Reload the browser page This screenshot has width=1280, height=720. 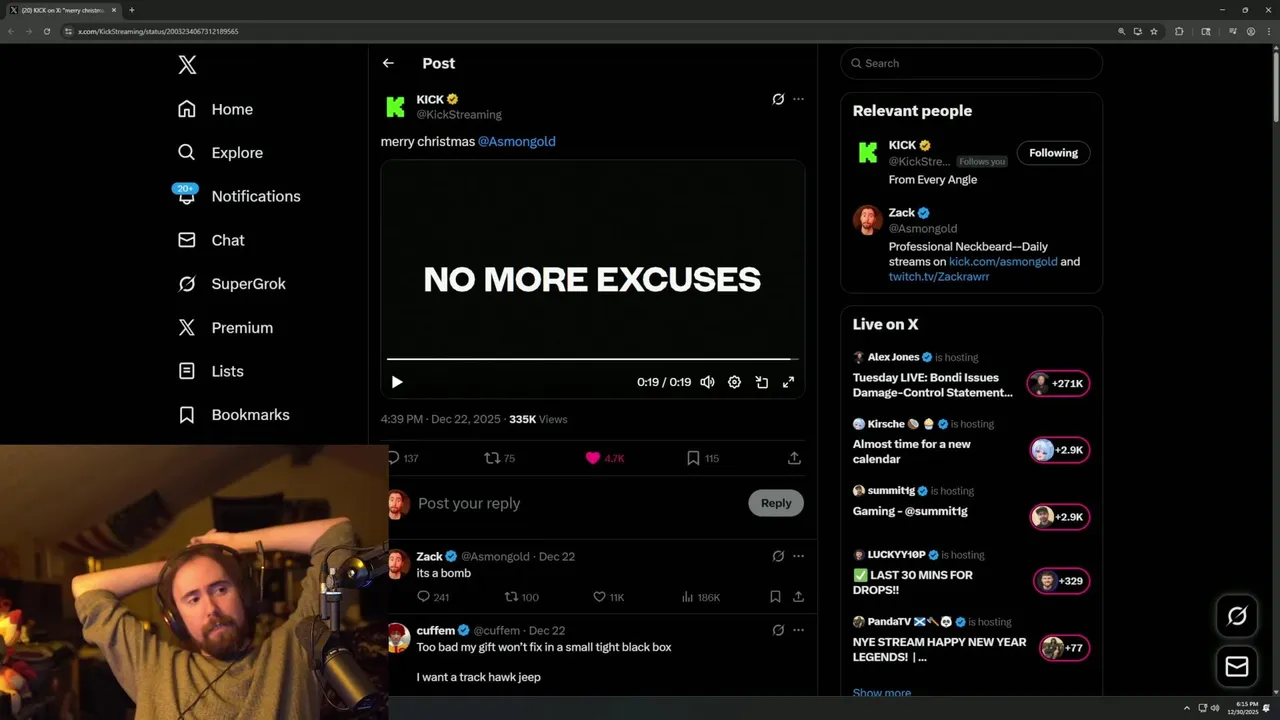tap(46, 31)
